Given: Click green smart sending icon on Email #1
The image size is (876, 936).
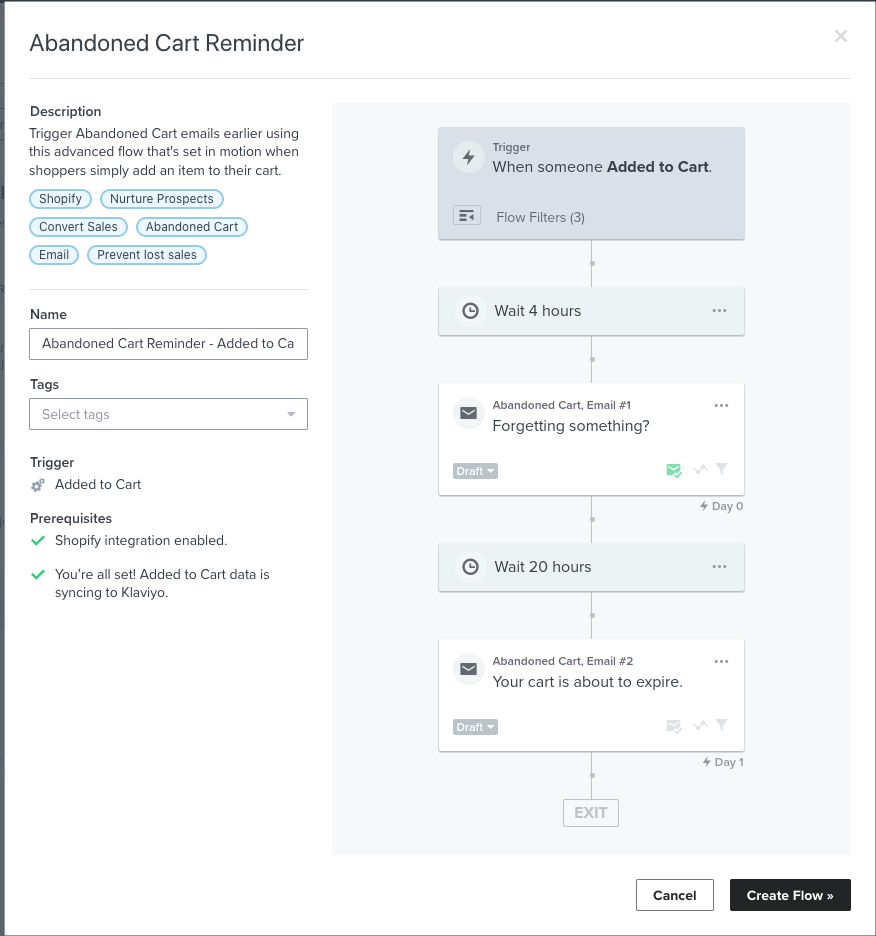Looking at the screenshot, I should [x=674, y=470].
